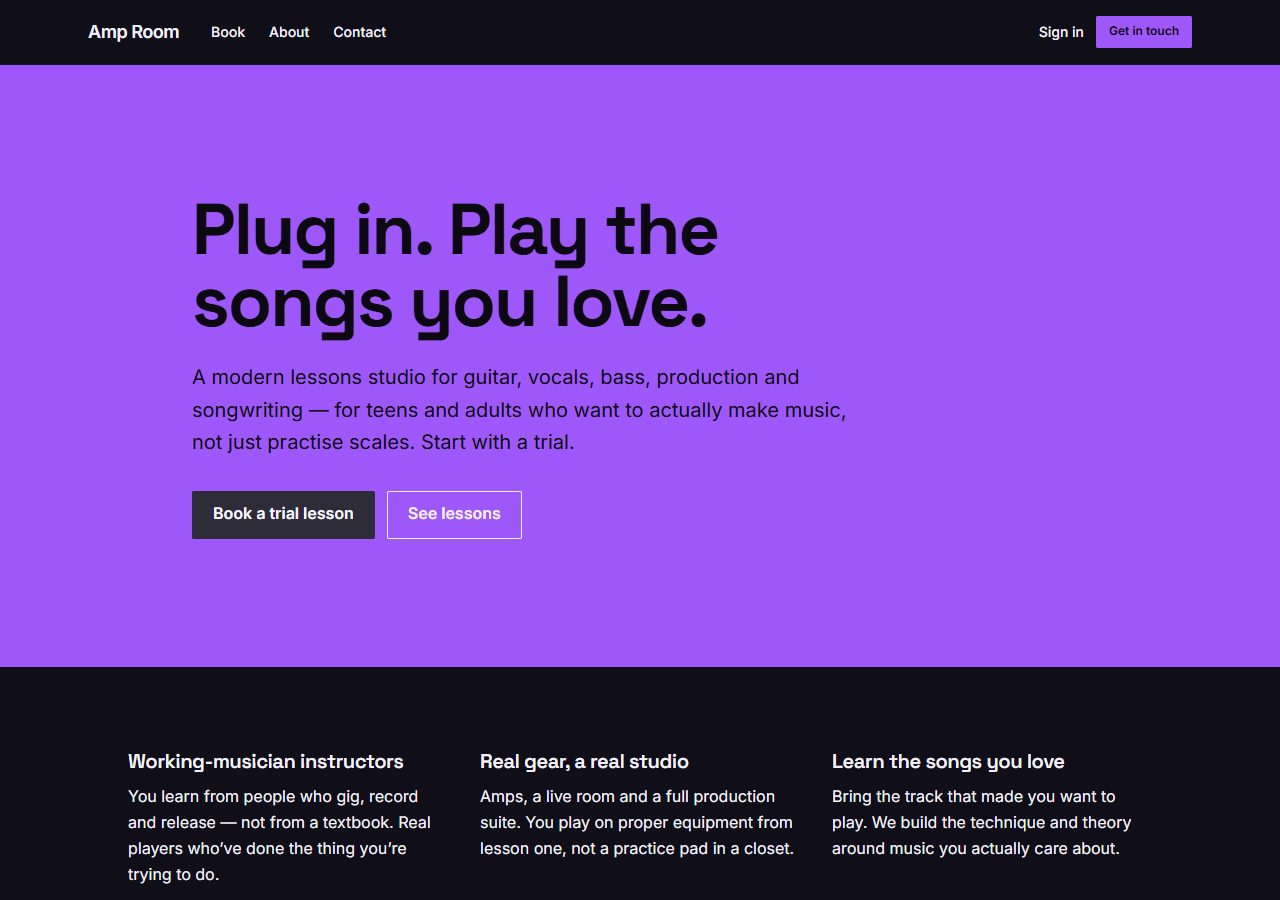Click the See lessons button
This screenshot has width=1280, height=900.
pos(454,515)
